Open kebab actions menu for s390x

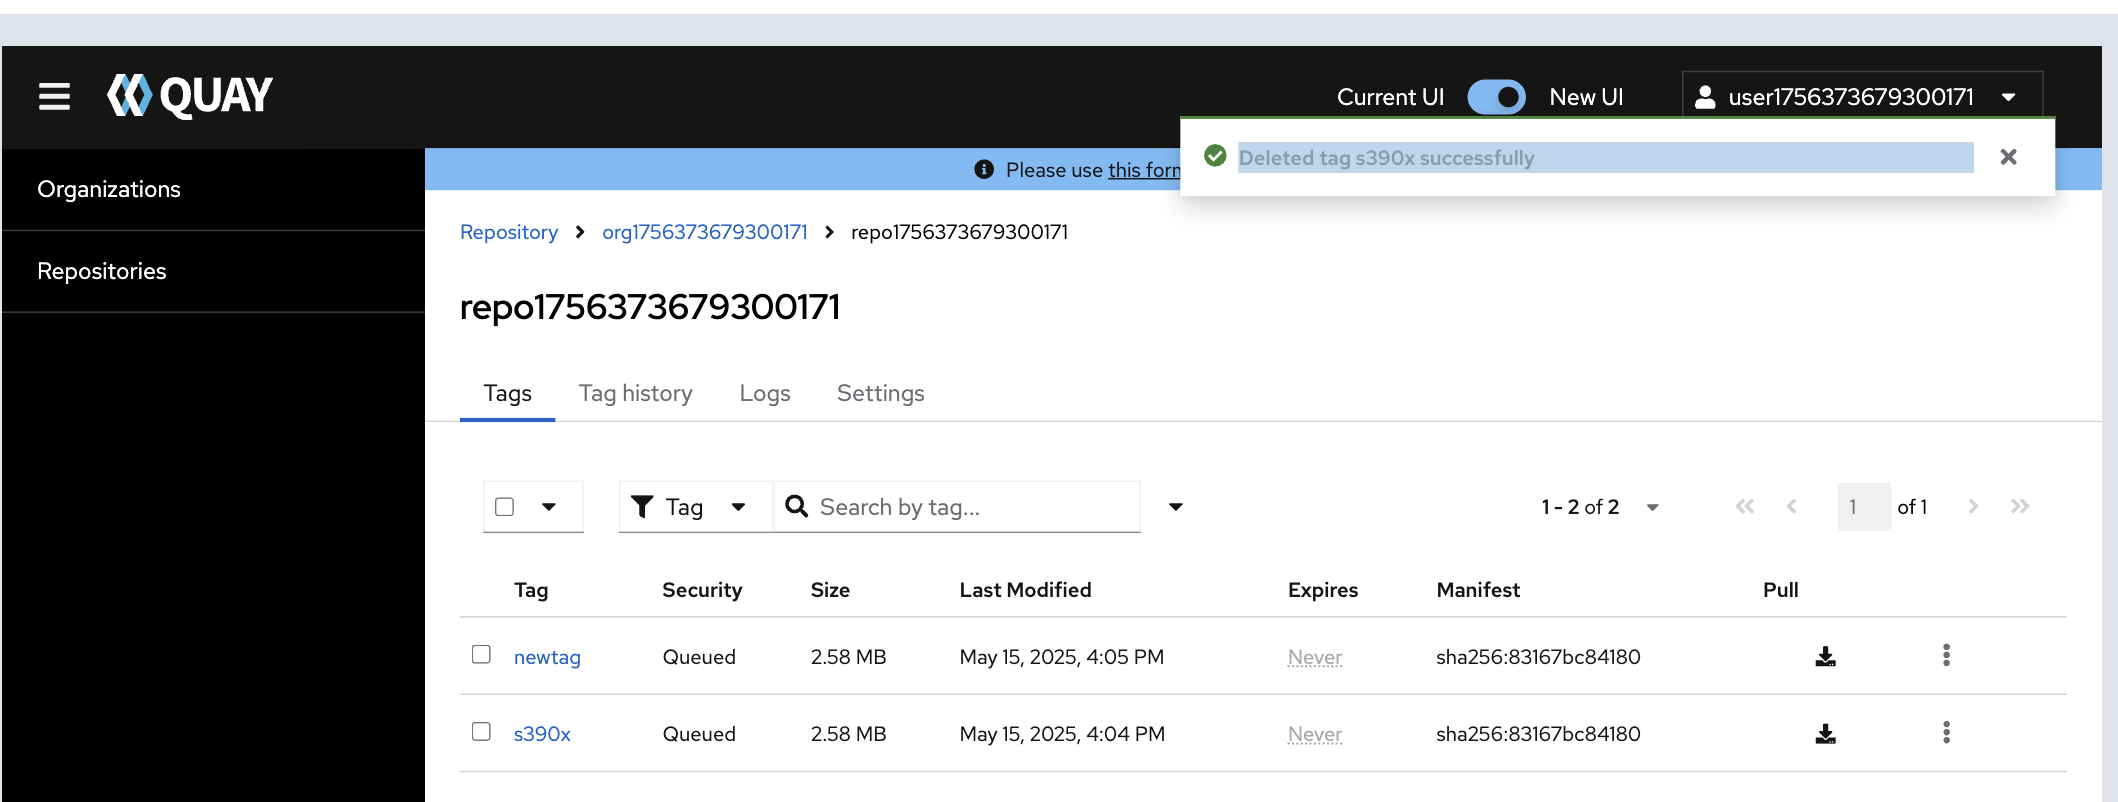click(x=1945, y=733)
